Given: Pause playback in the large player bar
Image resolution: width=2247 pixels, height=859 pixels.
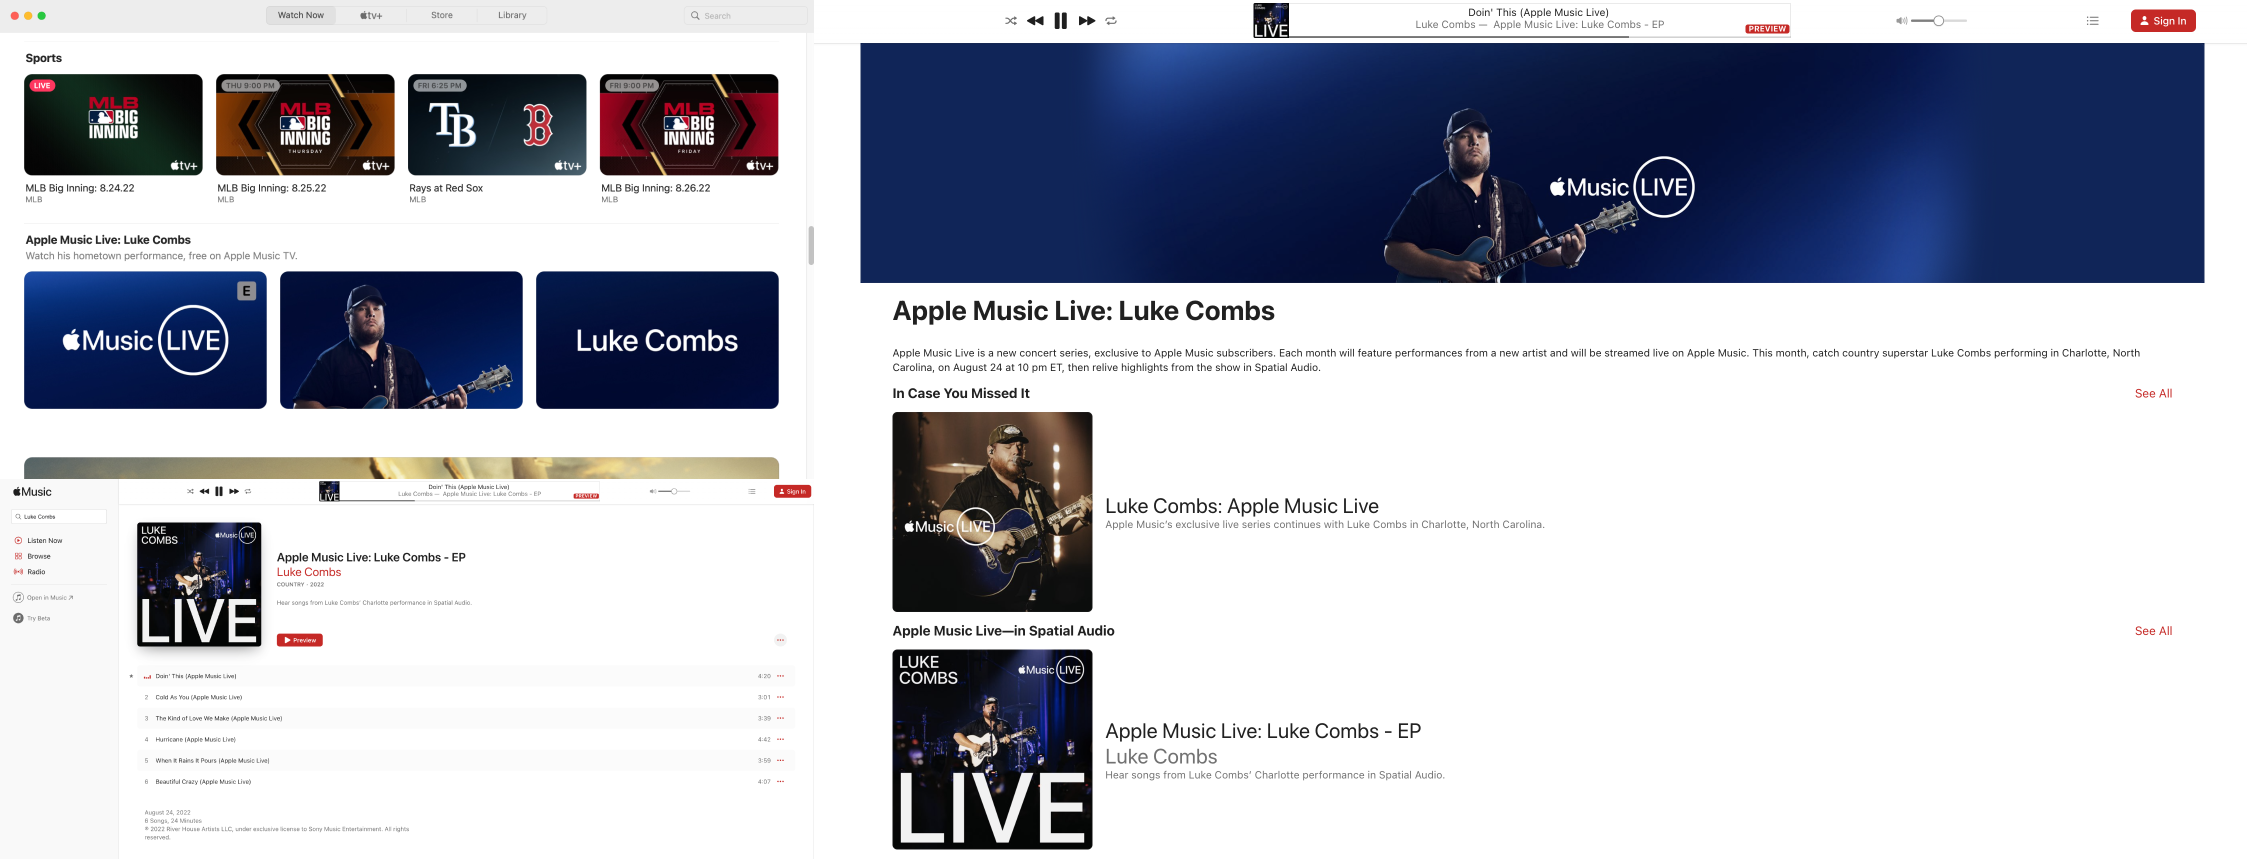Looking at the screenshot, I should click(x=1061, y=21).
